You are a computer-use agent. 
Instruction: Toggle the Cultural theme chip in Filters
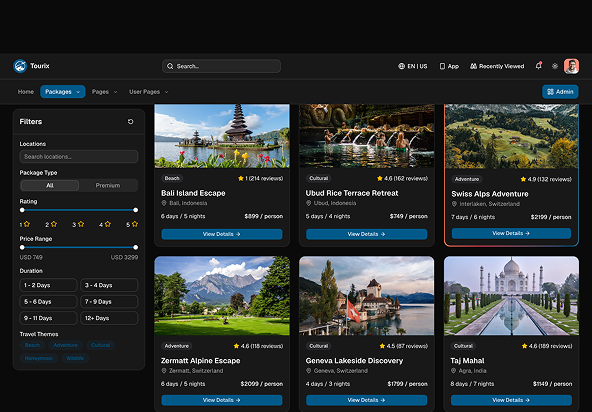[100, 345]
